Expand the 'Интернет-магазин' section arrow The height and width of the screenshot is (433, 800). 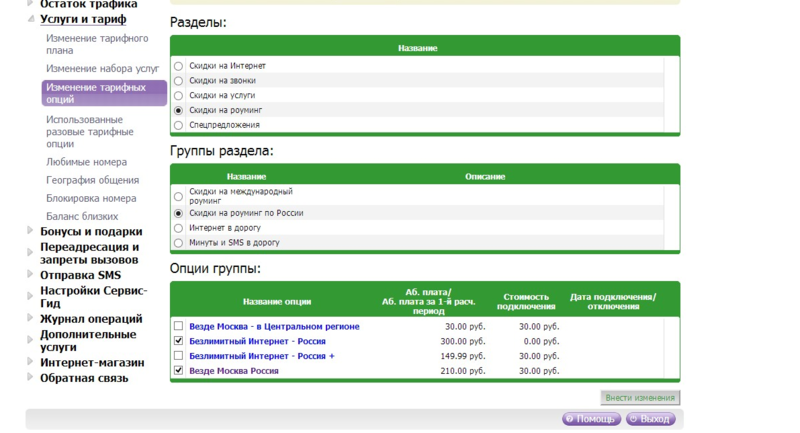pyautogui.click(x=30, y=362)
